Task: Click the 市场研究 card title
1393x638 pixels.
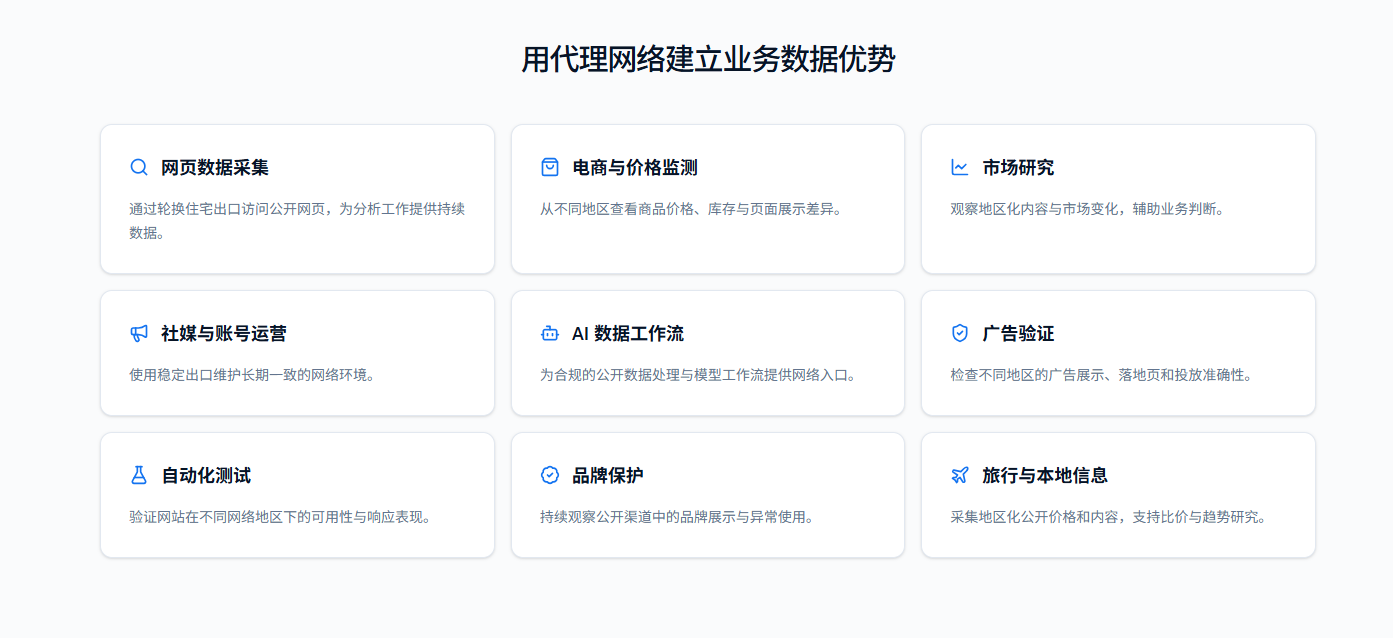Action: pyautogui.click(x=1018, y=167)
